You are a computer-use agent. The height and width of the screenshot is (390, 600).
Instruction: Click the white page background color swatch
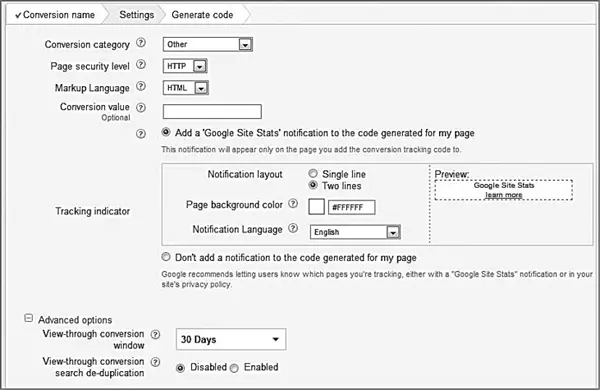[316, 207]
